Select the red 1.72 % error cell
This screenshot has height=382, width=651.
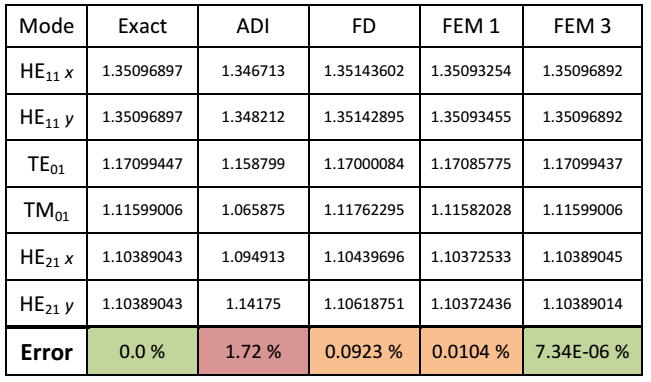pyautogui.click(x=253, y=352)
